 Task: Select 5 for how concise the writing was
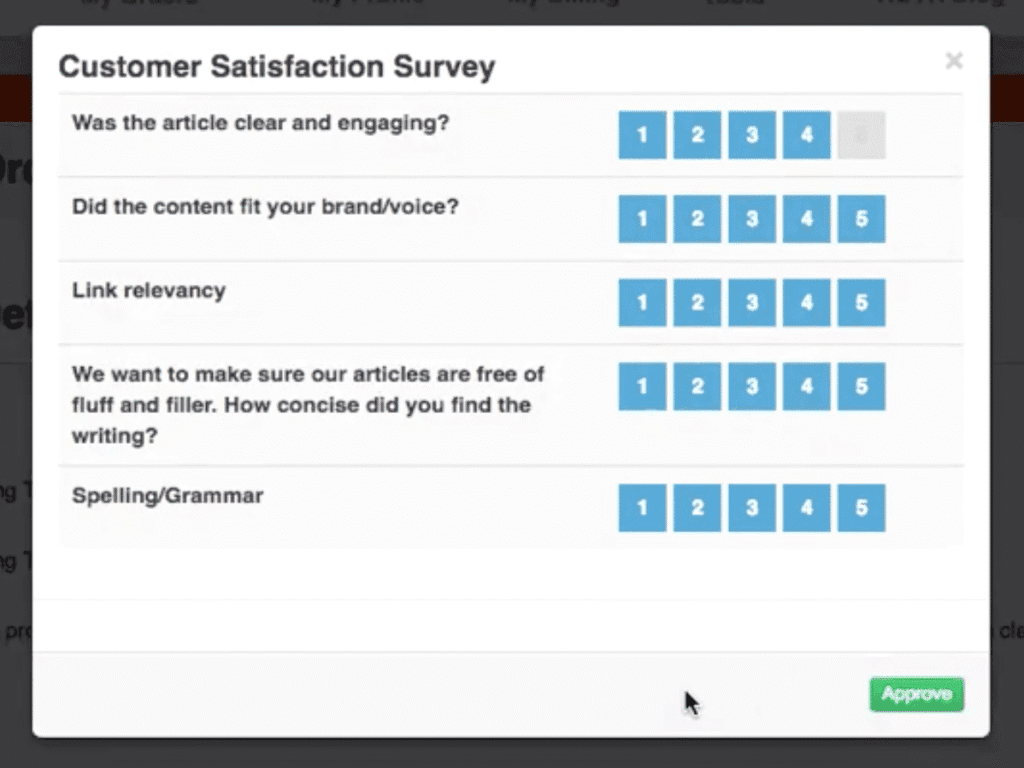point(861,386)
